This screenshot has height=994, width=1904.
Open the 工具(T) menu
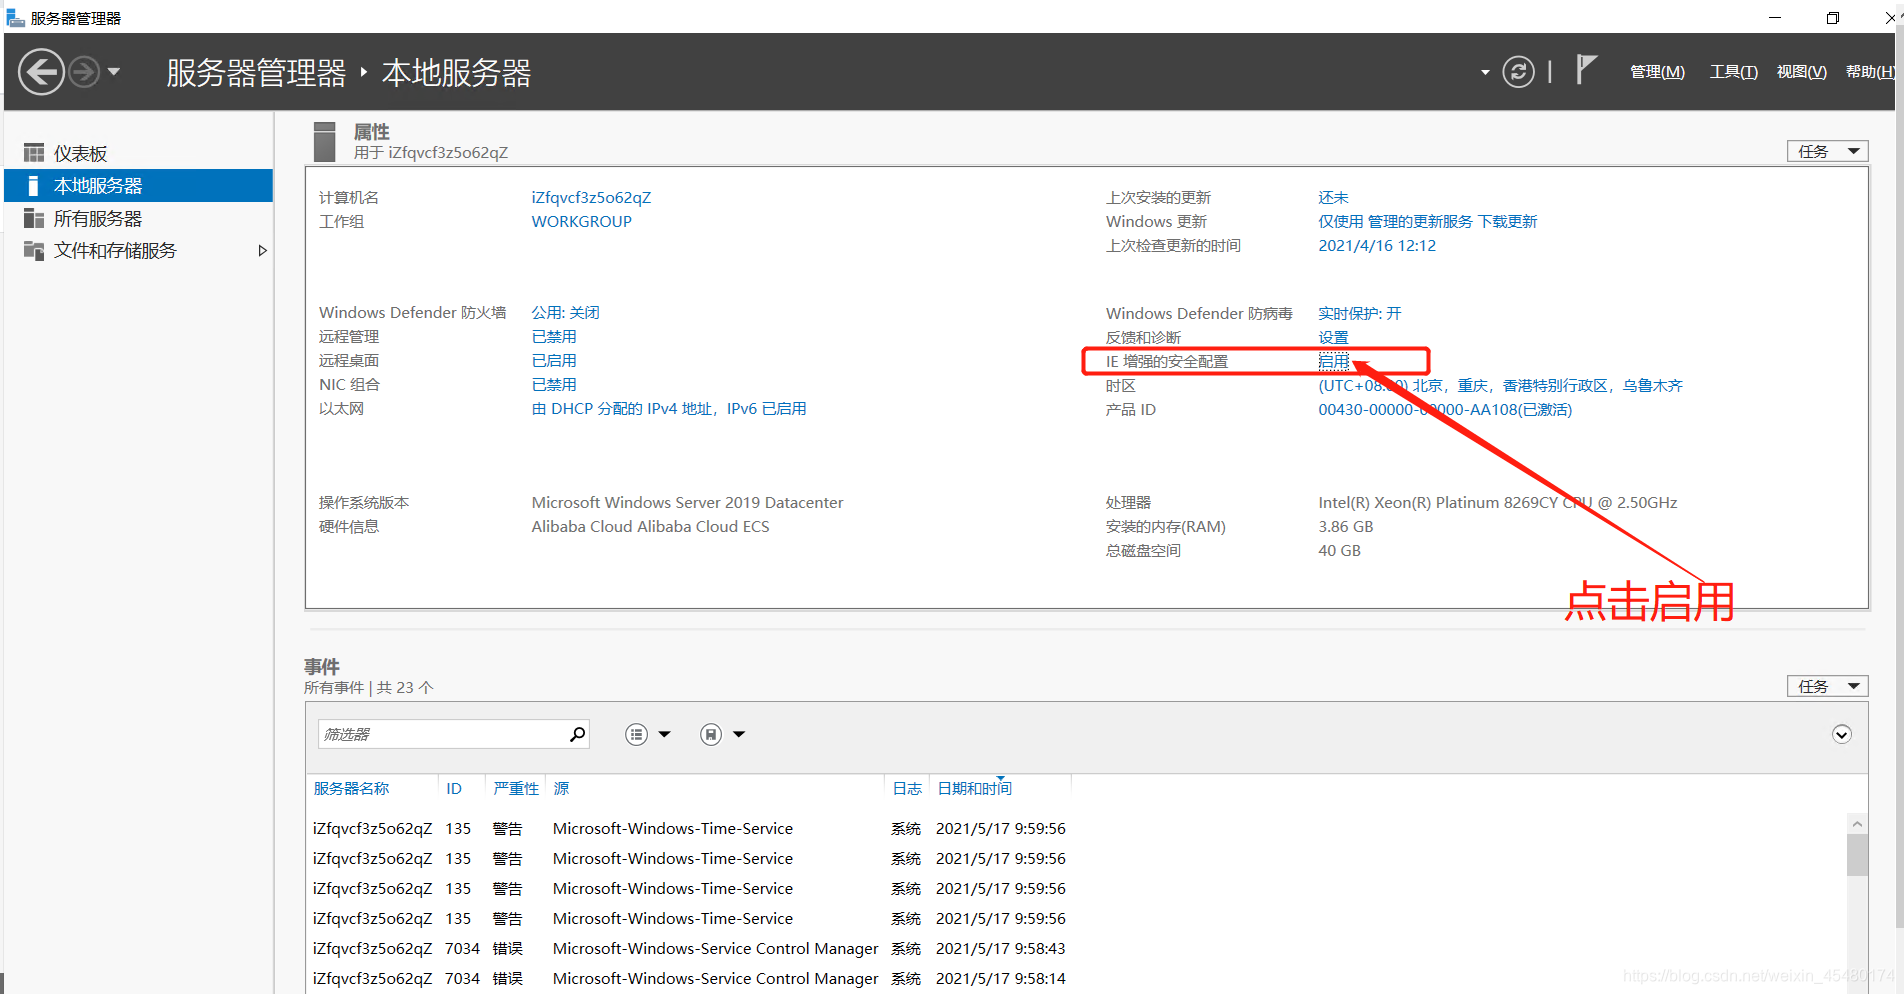pyautogui.click(x=1733, y=72)
